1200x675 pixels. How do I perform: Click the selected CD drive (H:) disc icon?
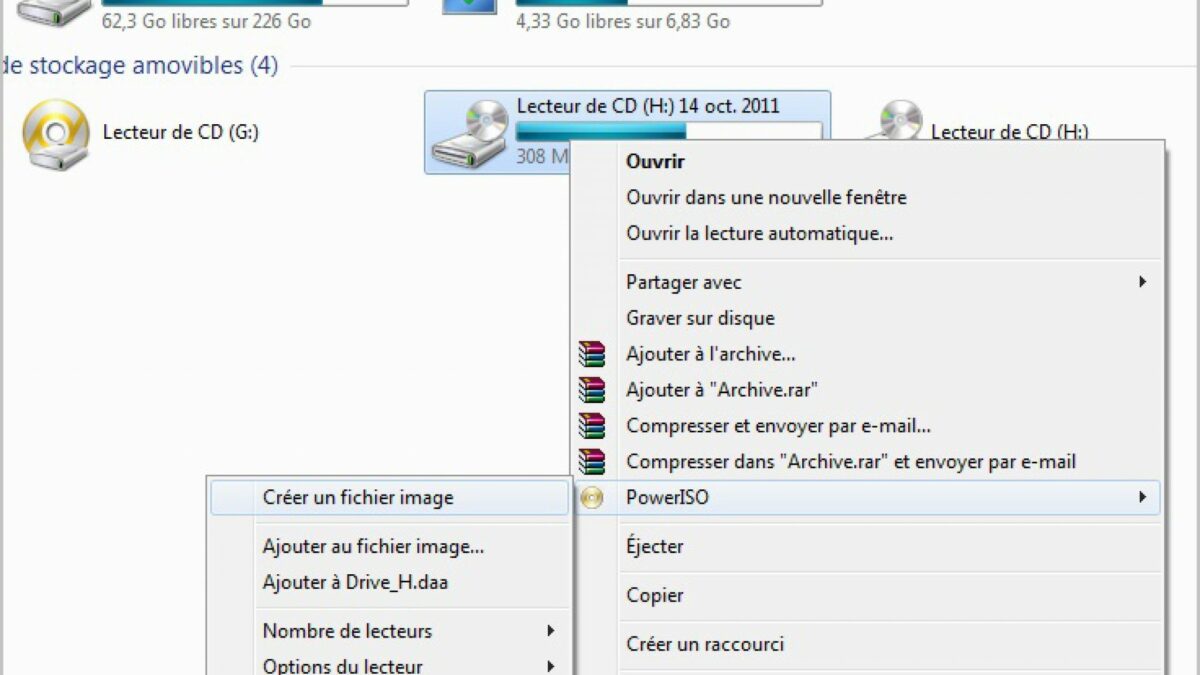(470, 134)
